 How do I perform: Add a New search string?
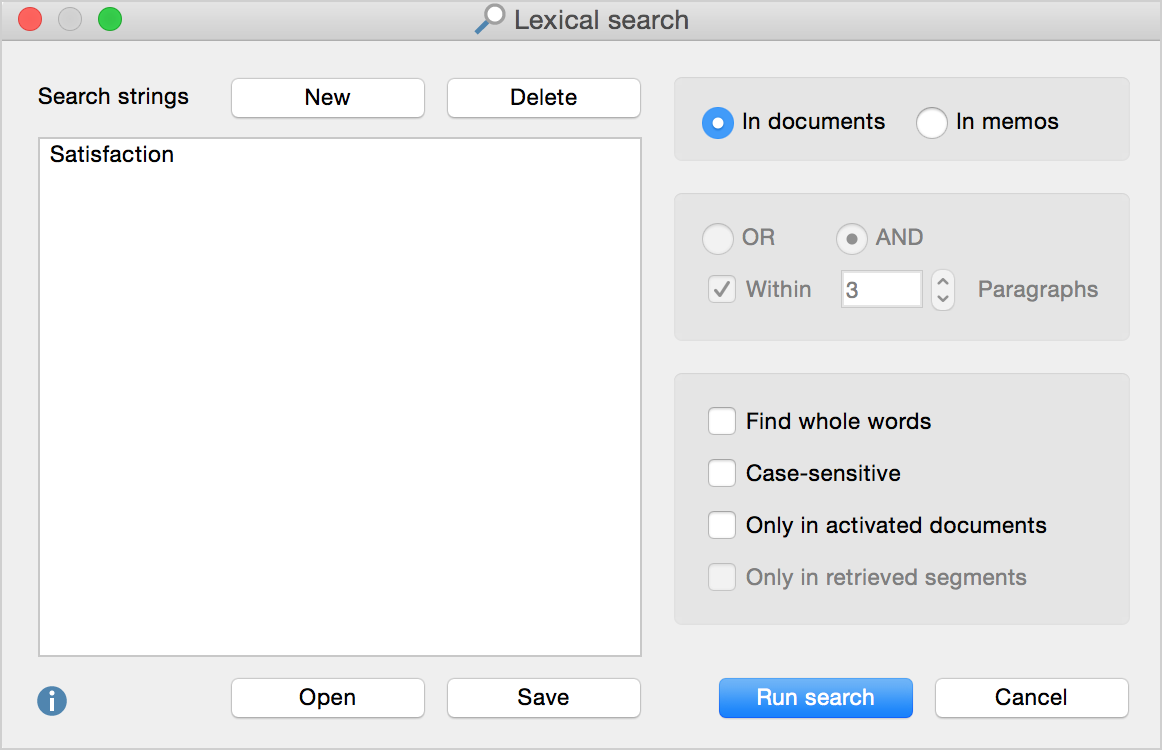pos(327,98)
